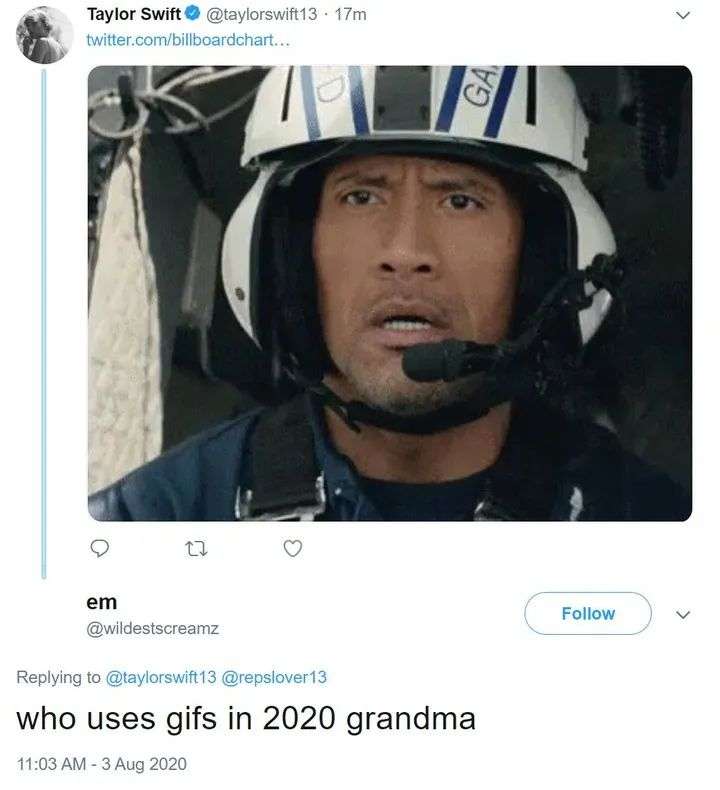The image size is (720, 790).
Task: Click the em display name
Action: coord(102,602)
